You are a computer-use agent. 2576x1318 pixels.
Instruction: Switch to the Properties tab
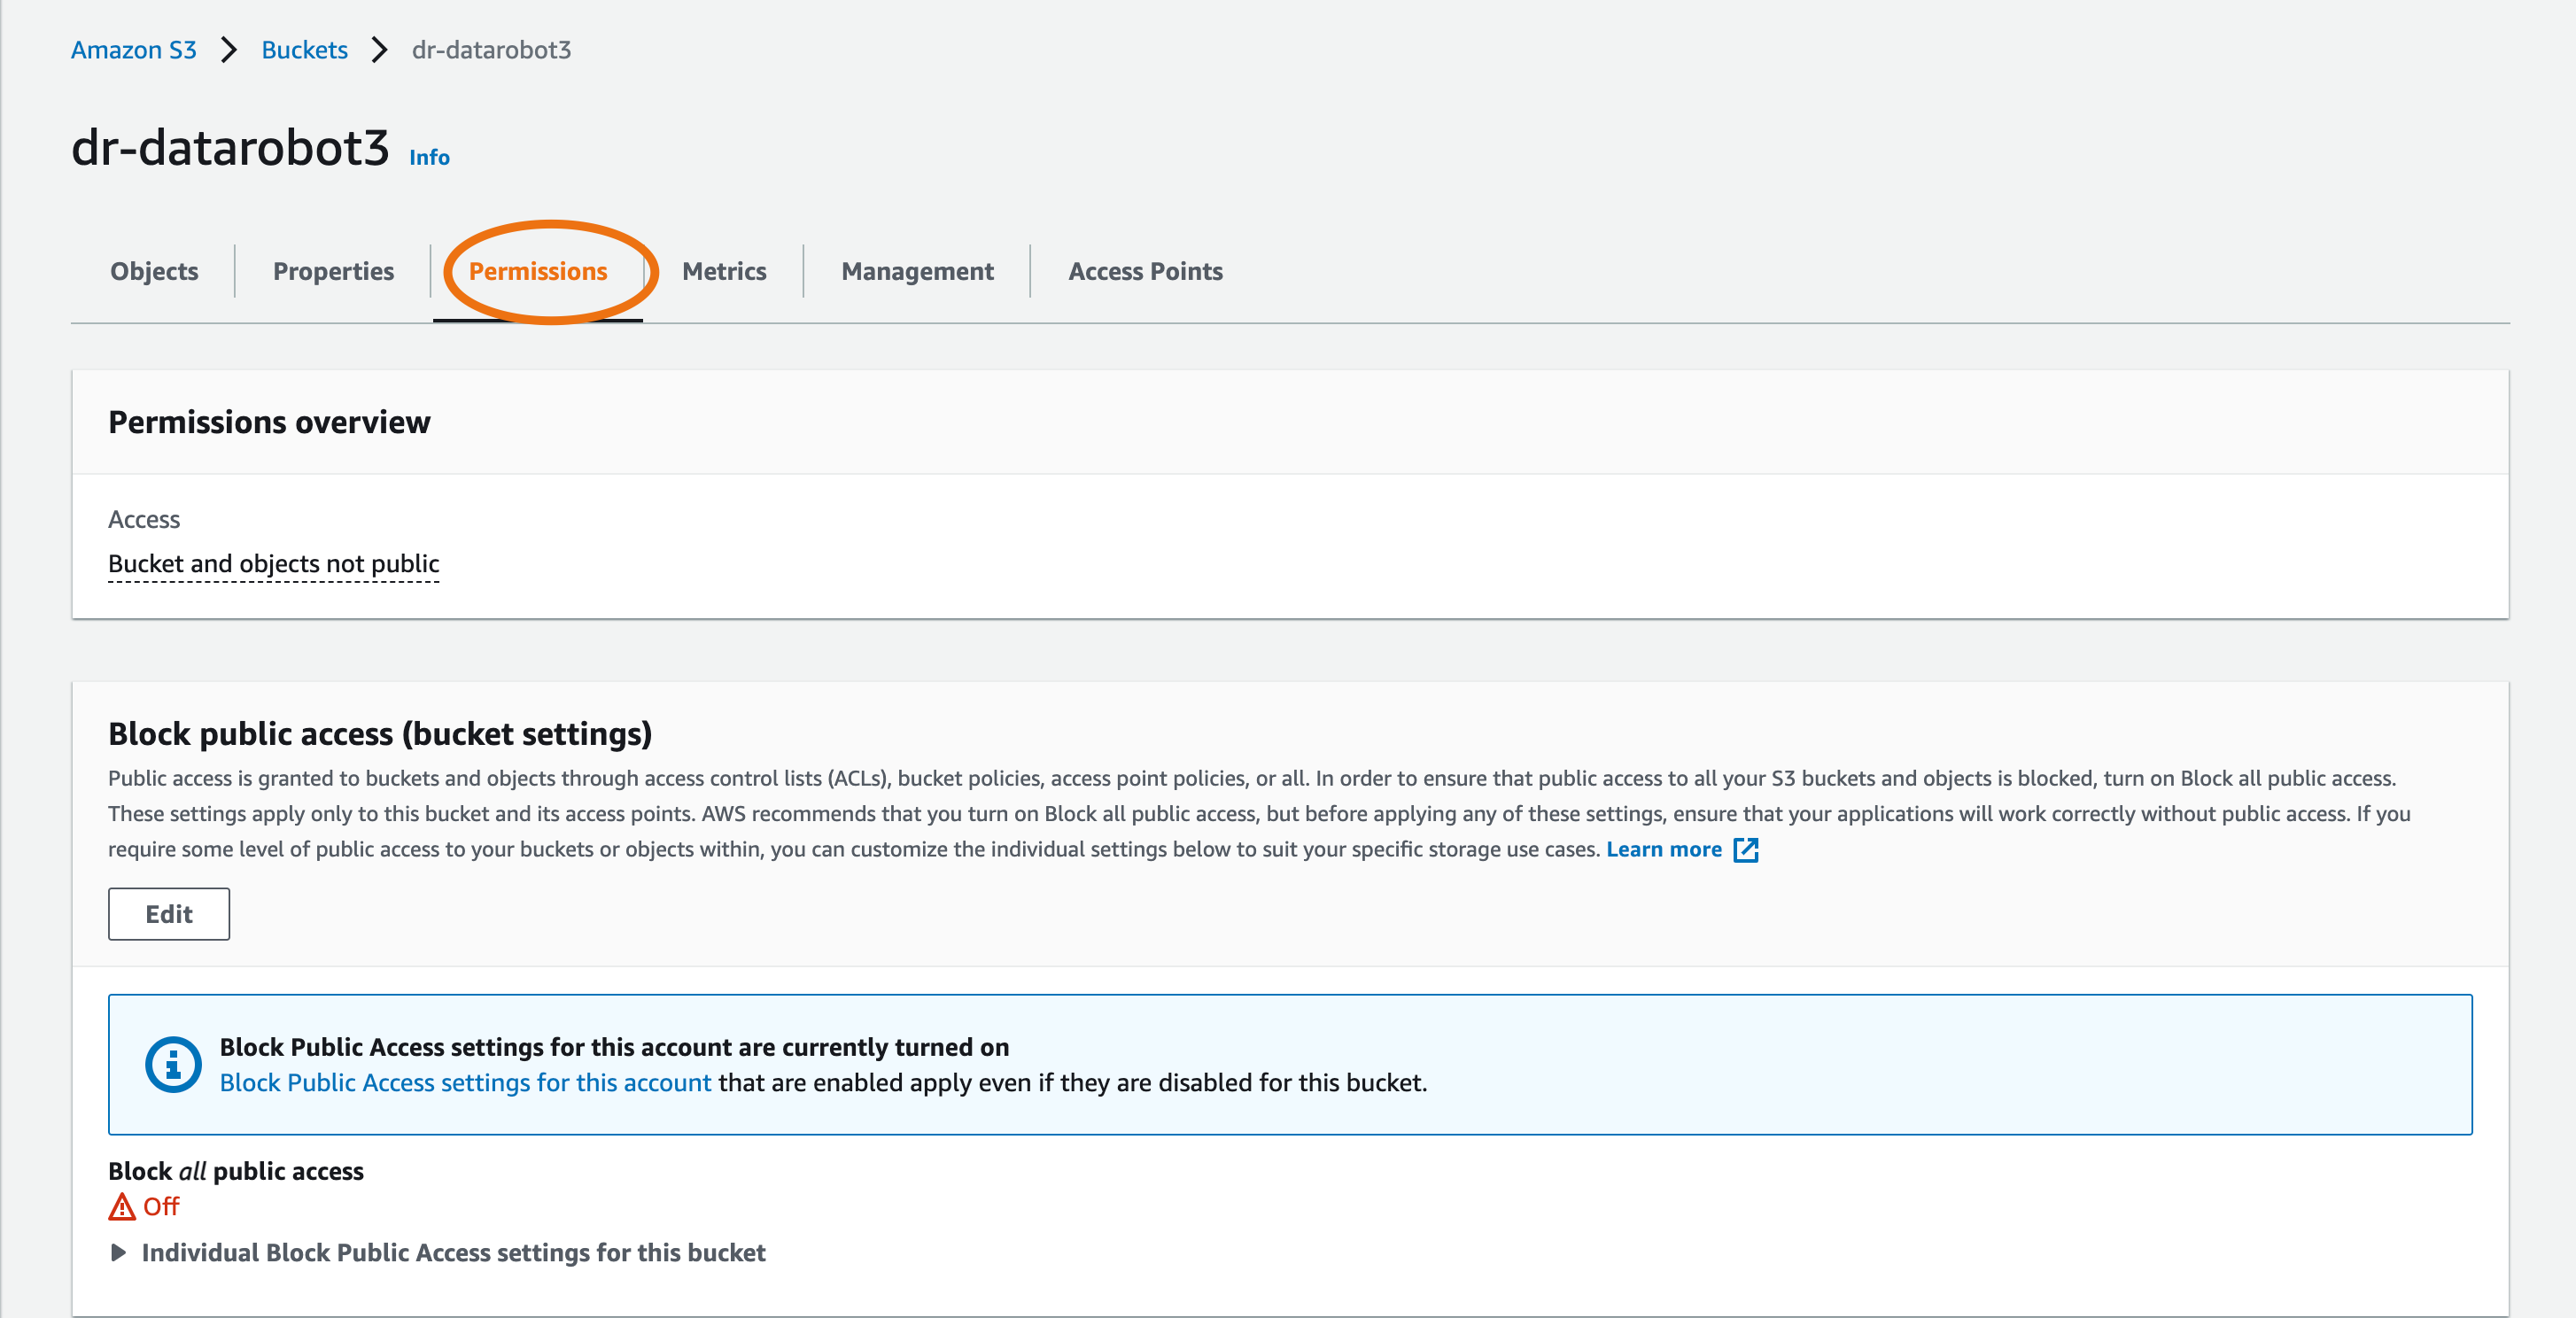coord(333,271)
